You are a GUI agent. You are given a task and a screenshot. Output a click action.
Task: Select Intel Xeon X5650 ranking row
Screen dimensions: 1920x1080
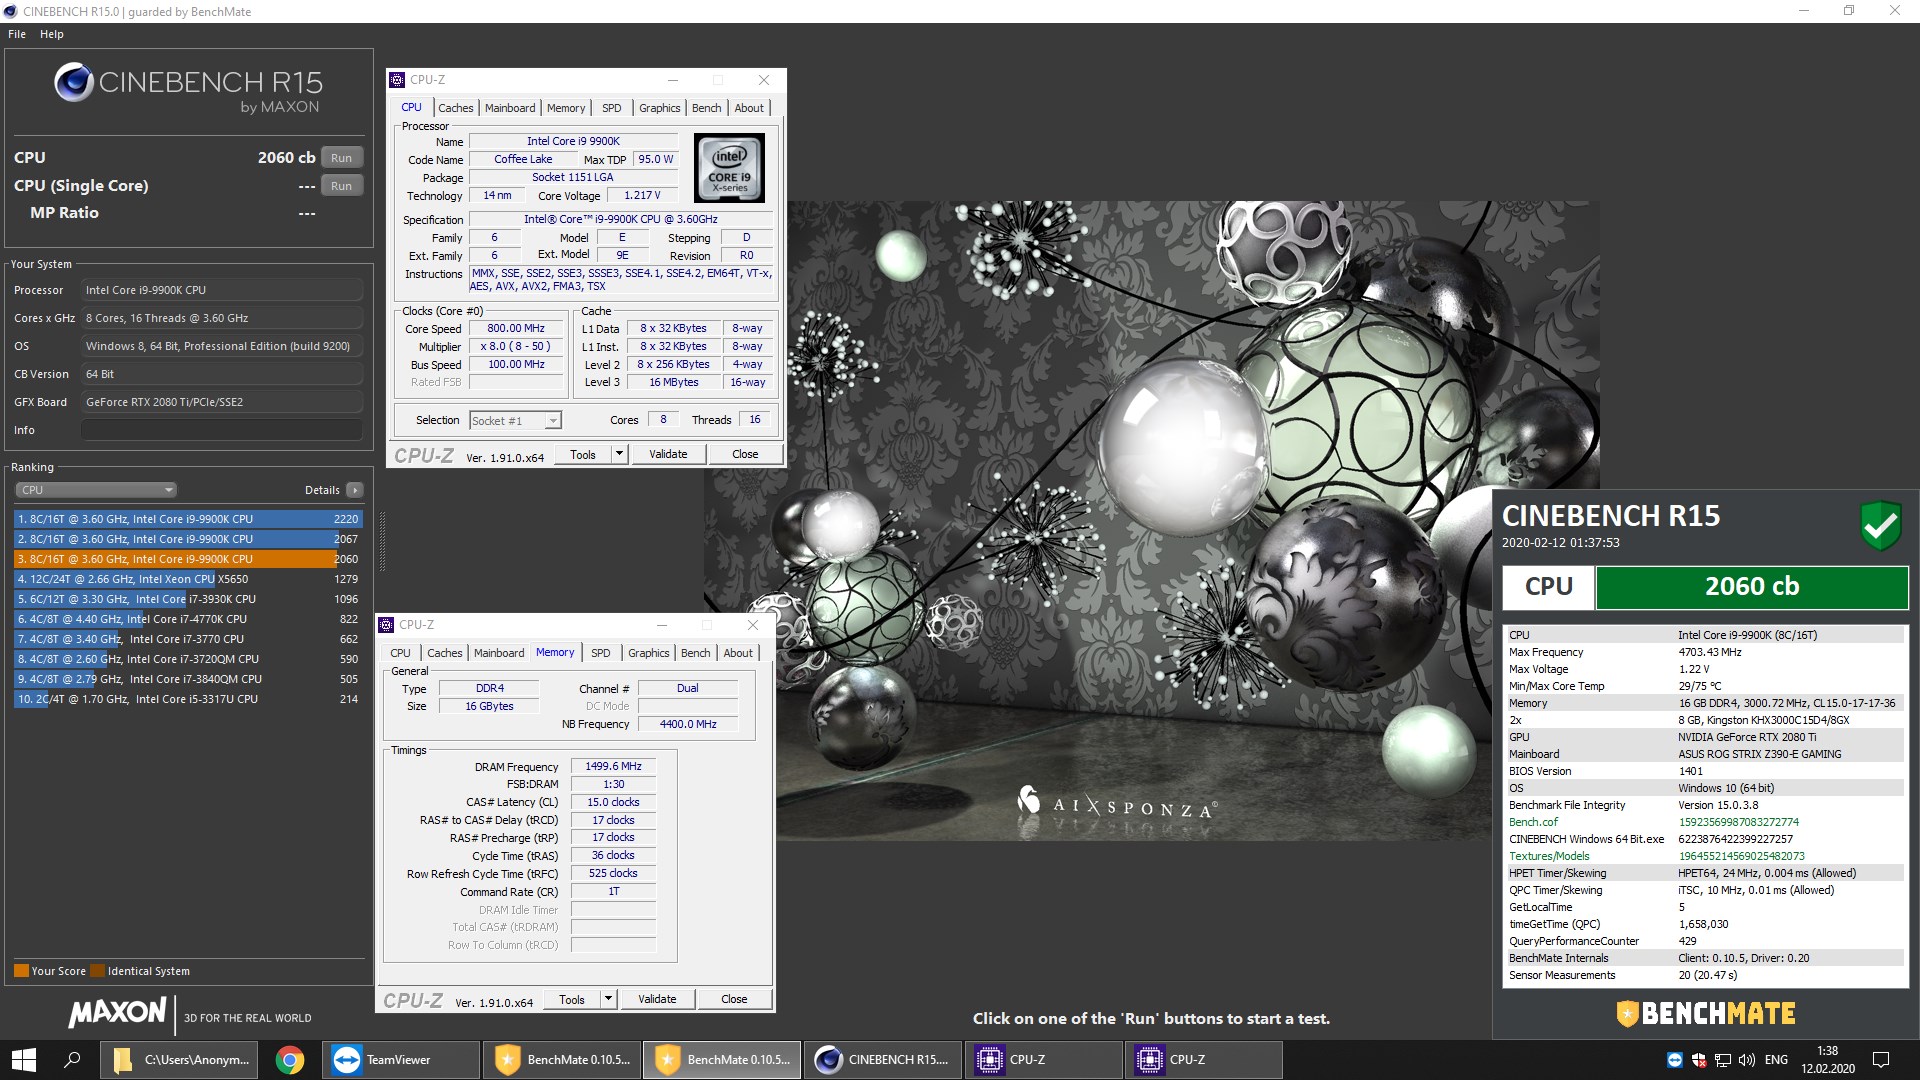[x=188, y=579]
